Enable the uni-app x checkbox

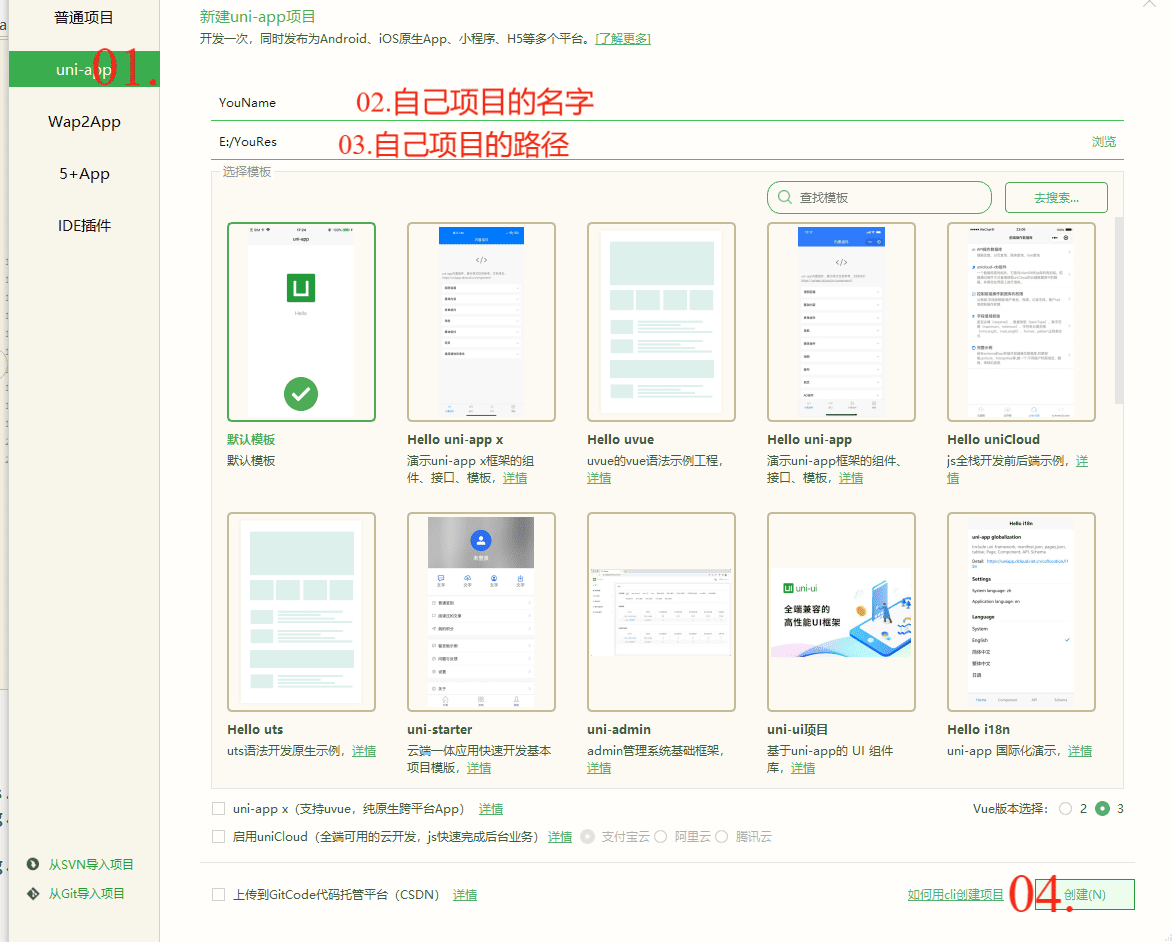(x=218, y=808)
